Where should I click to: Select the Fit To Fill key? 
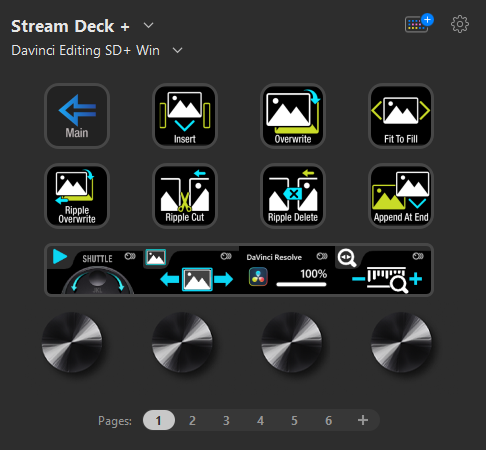pyautogui.click(x=401, y=116)
